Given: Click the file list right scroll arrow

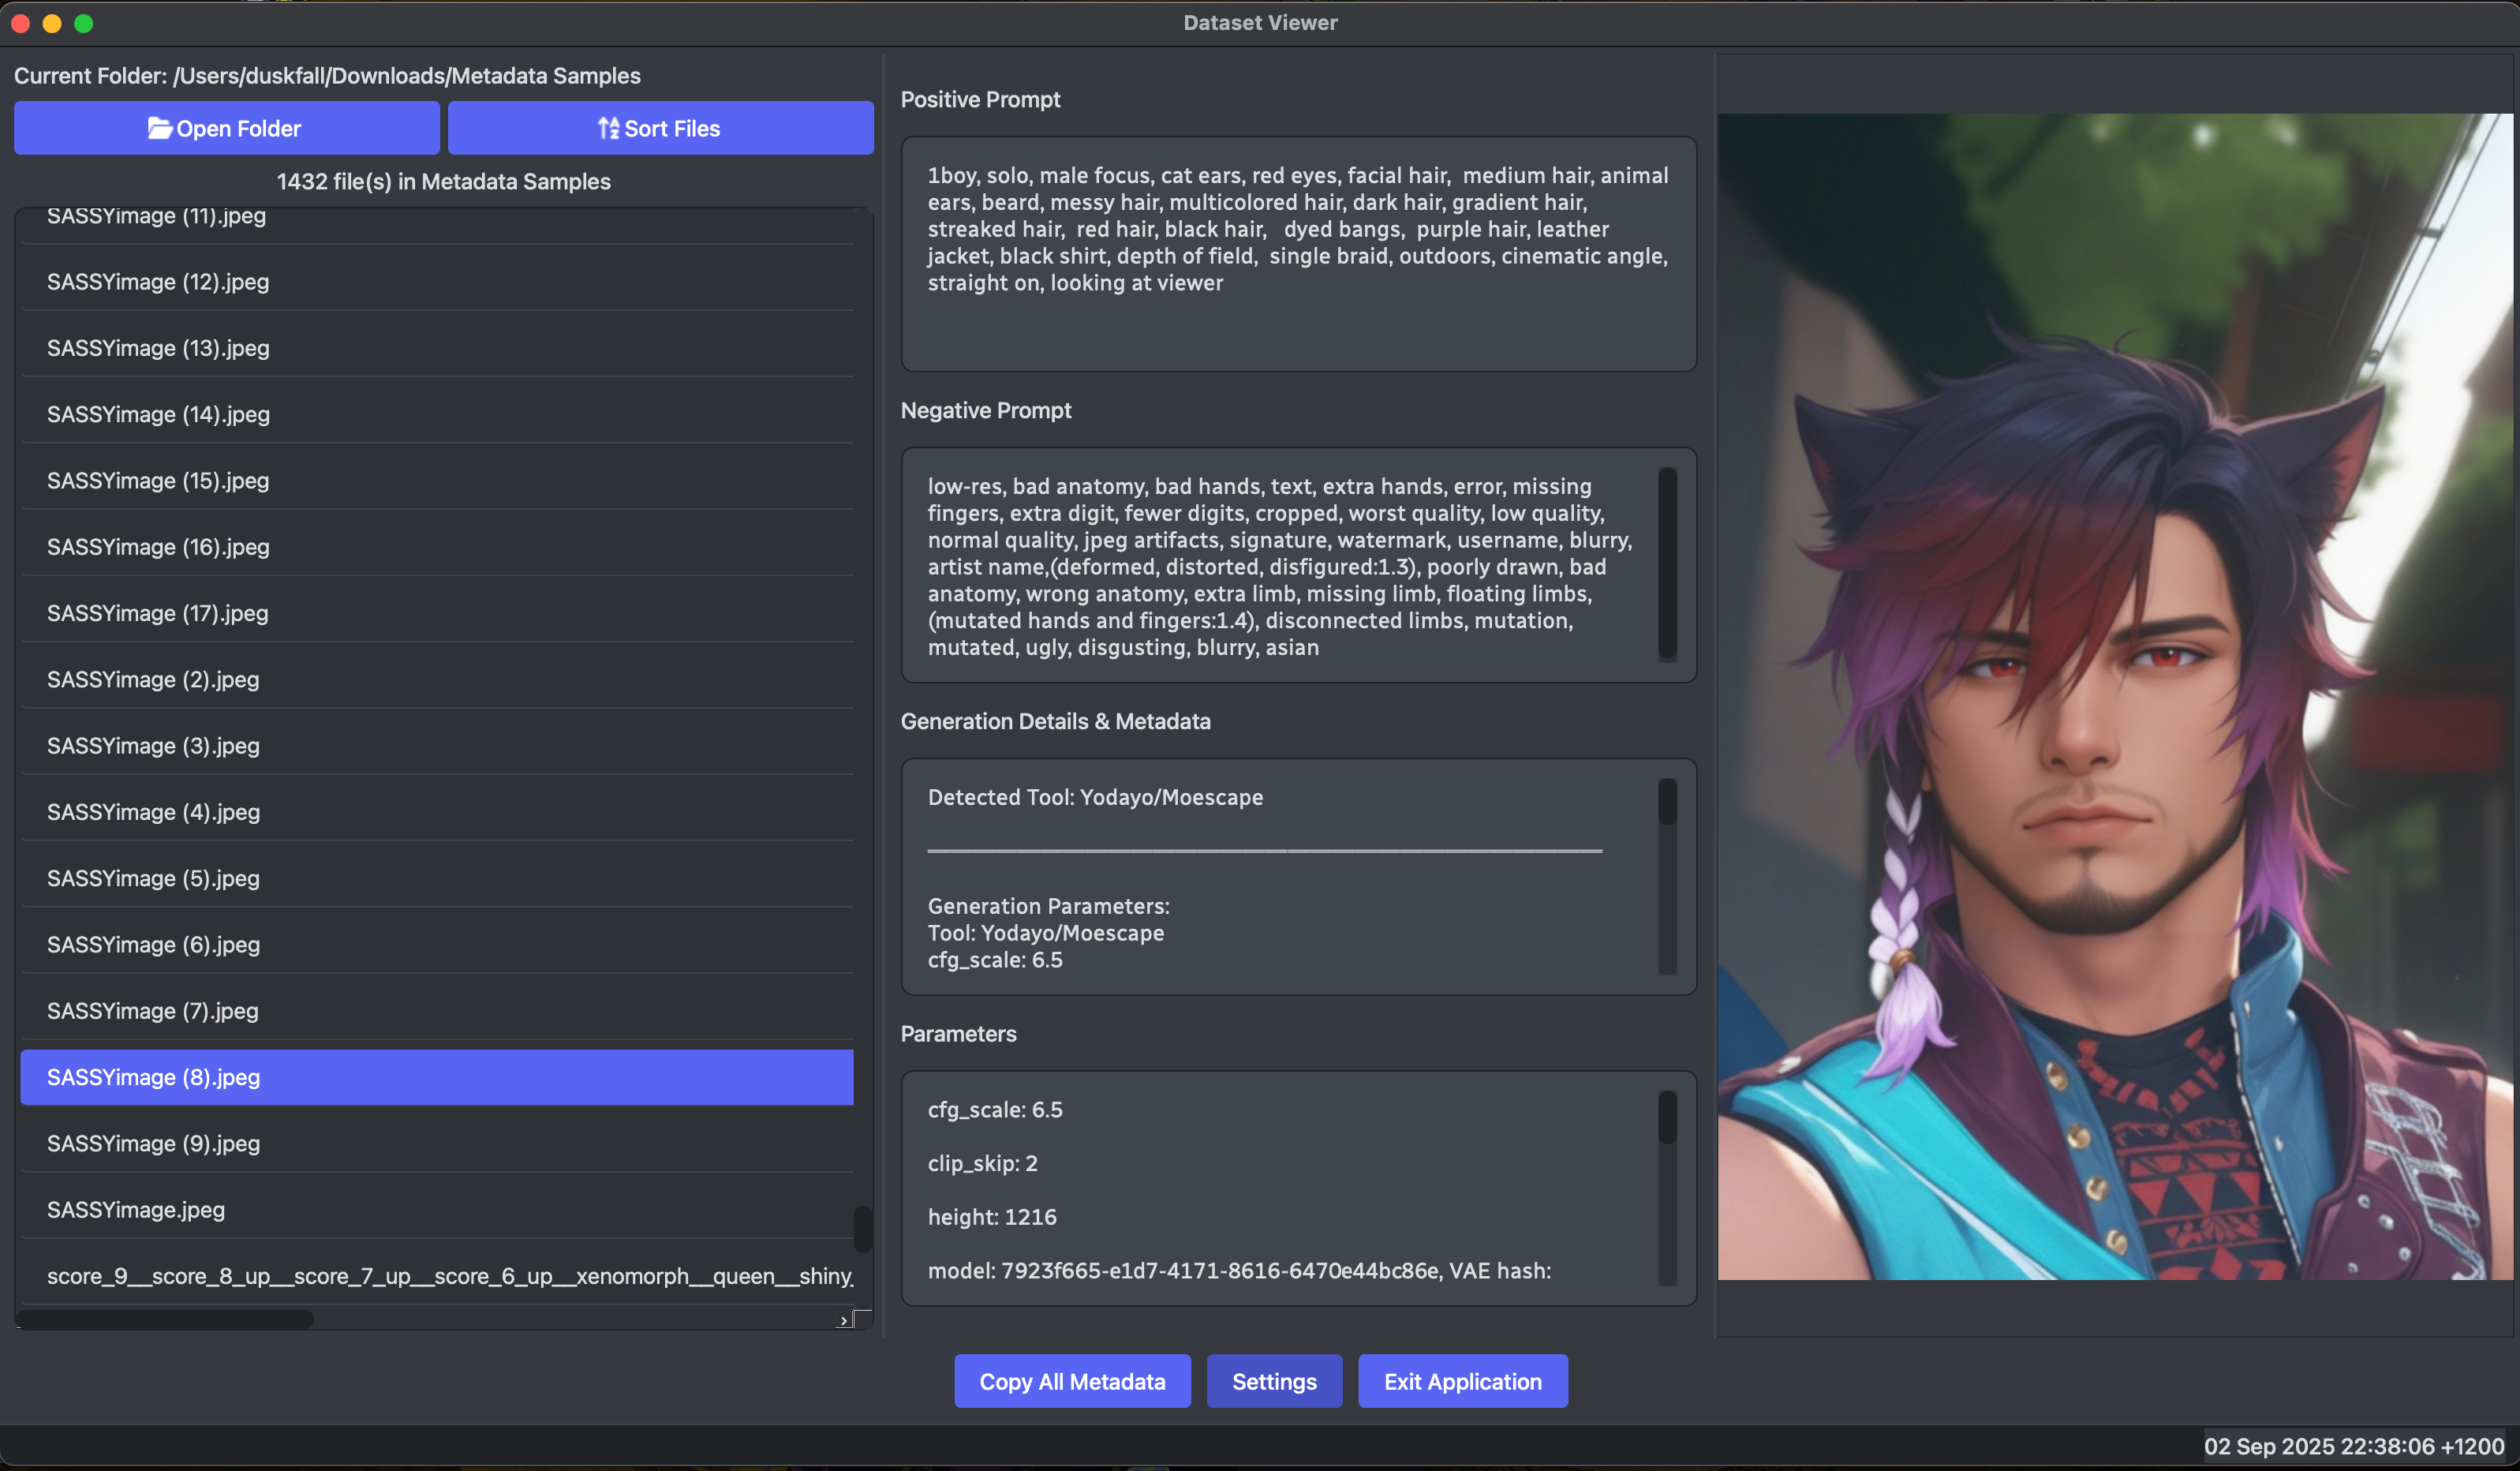Looking at the screenshot, I should tap(844, 1321).
